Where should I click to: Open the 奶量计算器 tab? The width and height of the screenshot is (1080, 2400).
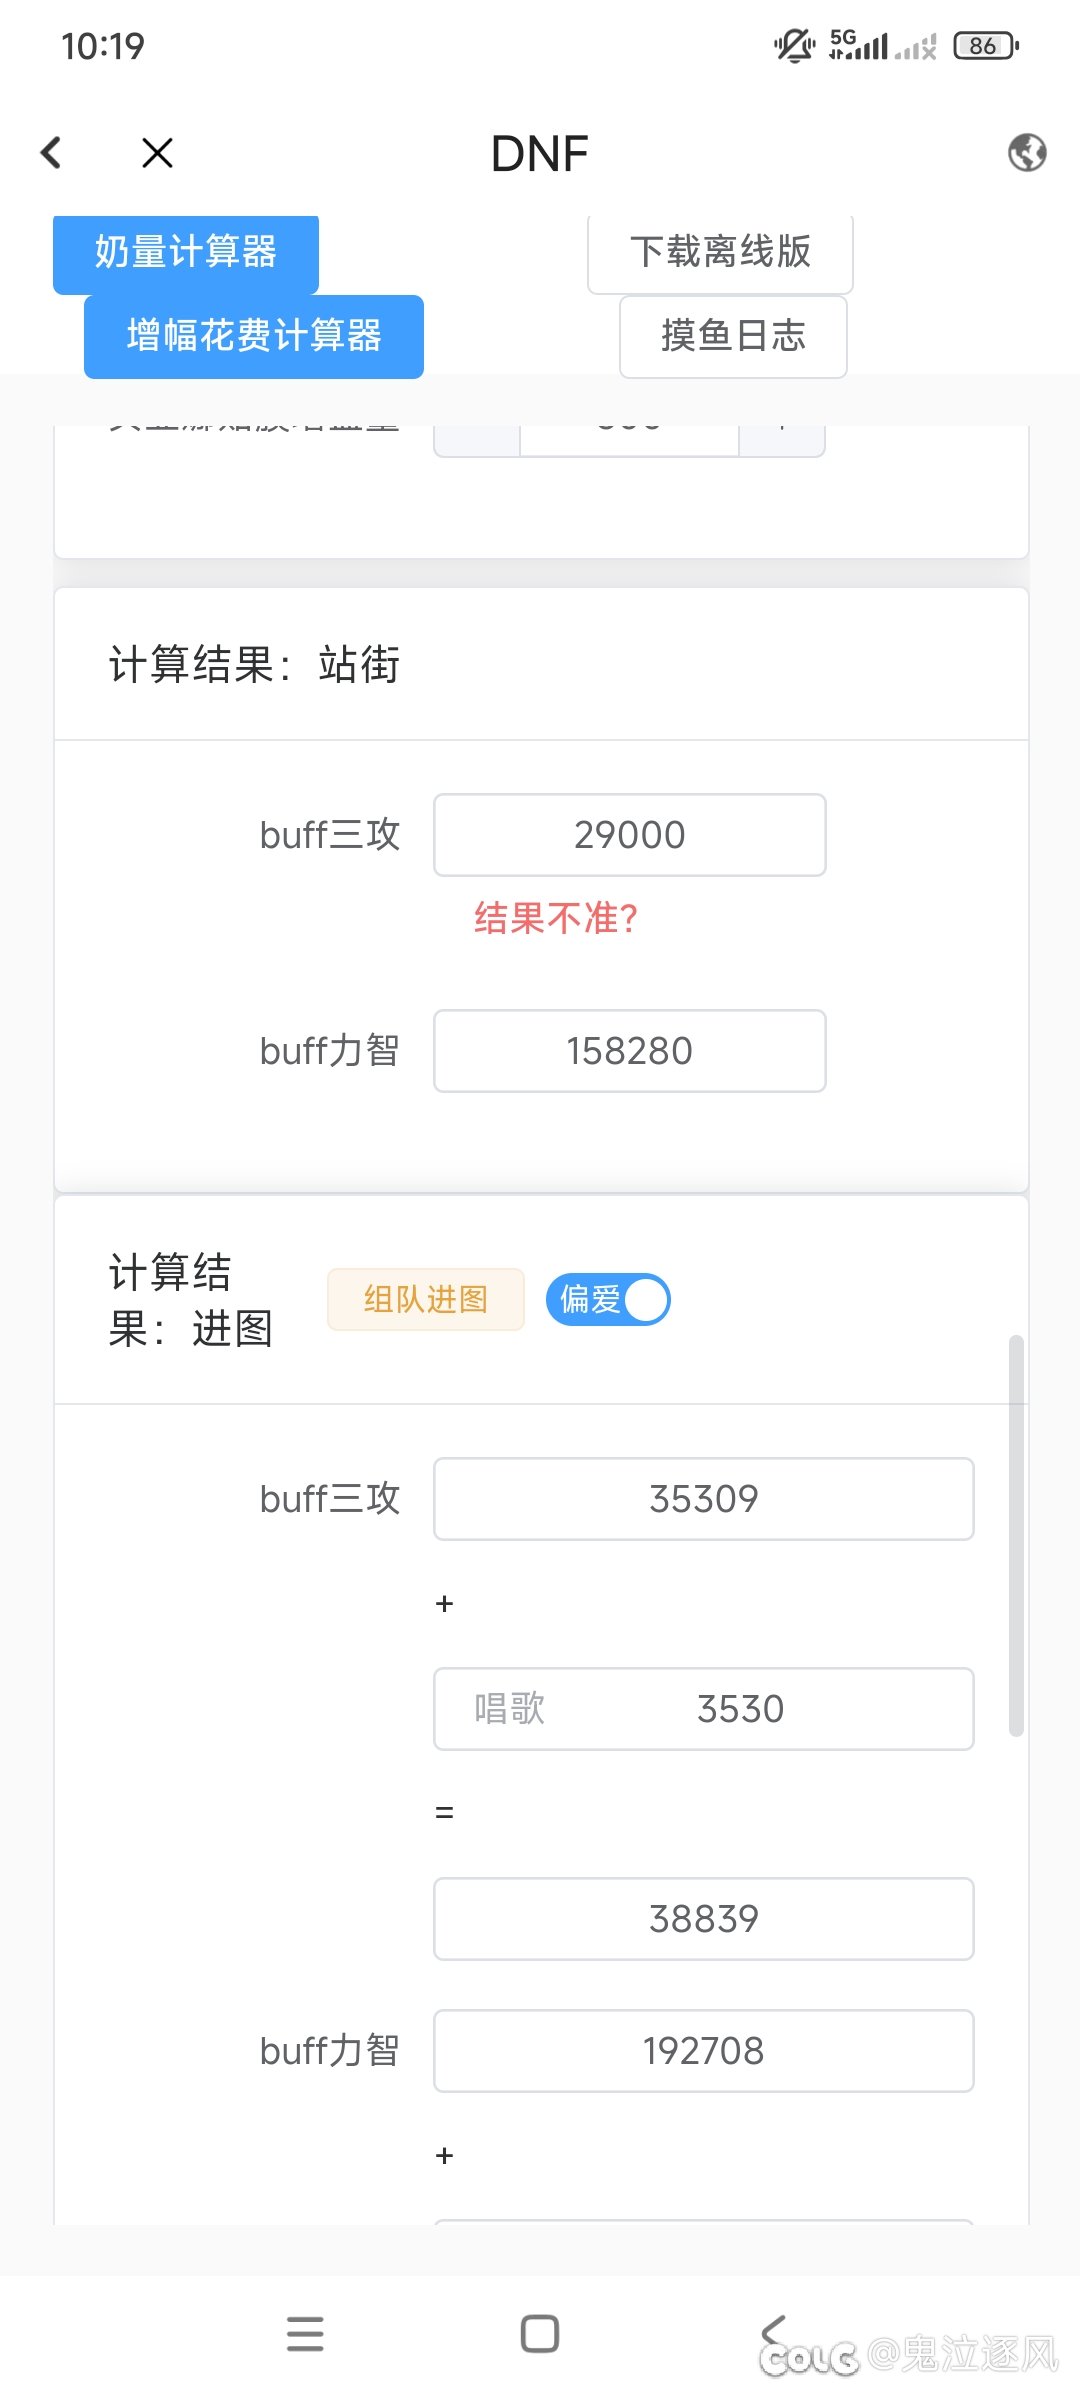point(186,253)
